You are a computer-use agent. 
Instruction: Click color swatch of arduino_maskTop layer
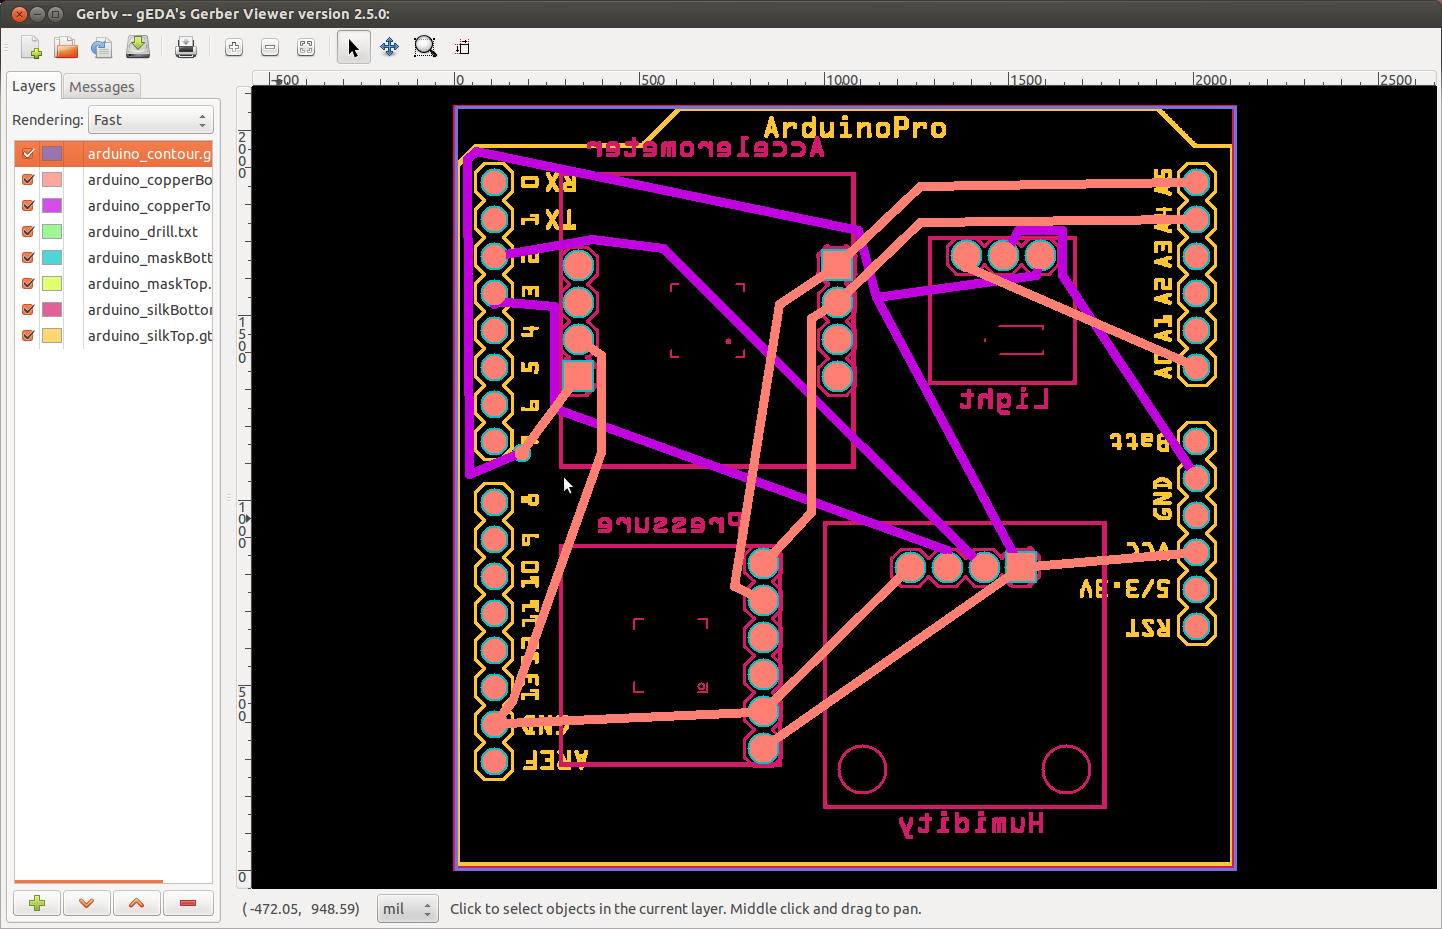point(52,284)
